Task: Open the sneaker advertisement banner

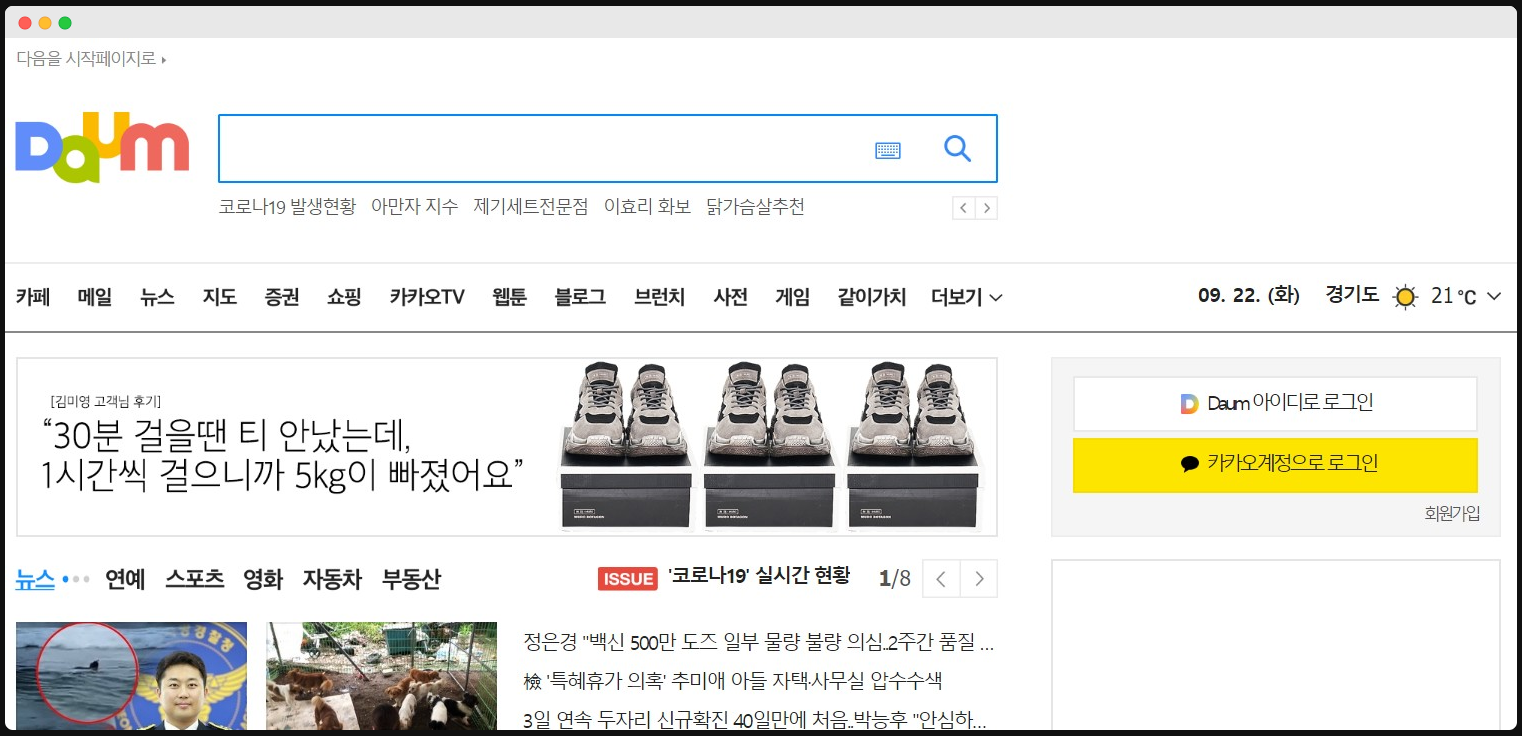Action: pyautogui.click(x=506, y=447)
